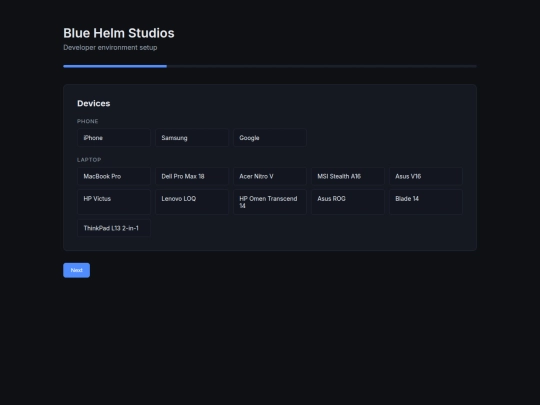Viewport: 540px width, 405px height.
Task: Select Asus V16 laptop
Action: click(x=426, y=176)
